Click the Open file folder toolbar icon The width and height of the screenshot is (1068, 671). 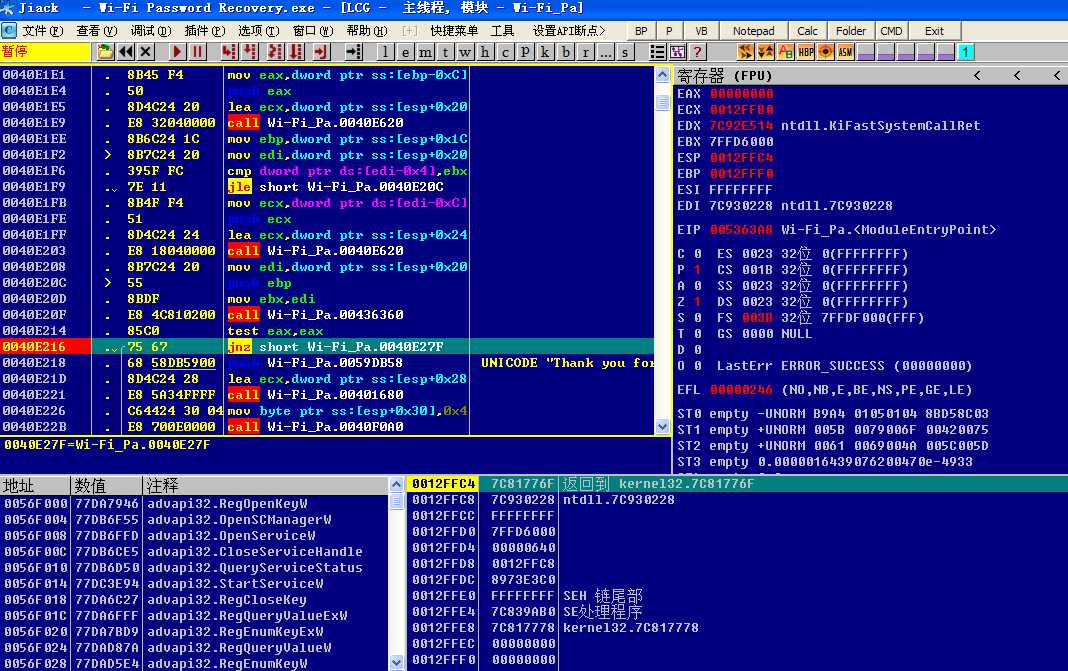pyautogui.click(x=106, y=52)
